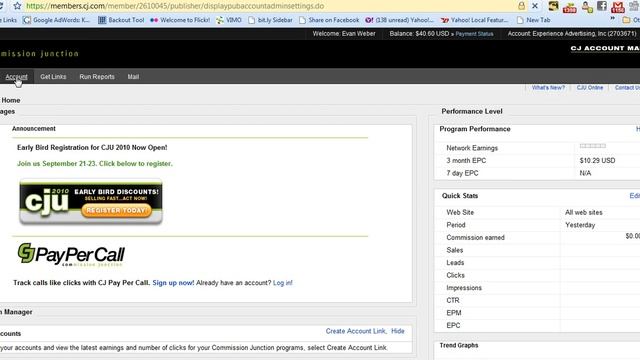Click 'Welcome: Evan Weber' text
Image resolution: width=640 pixels, height=360 pixels.
tap(344, 33)
